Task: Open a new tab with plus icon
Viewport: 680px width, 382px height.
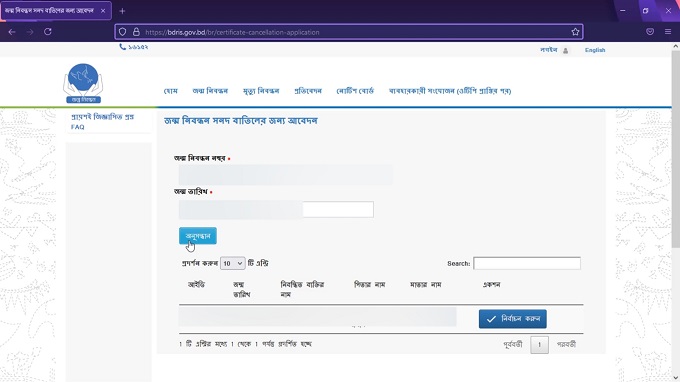Action: [x=122, y=11]
